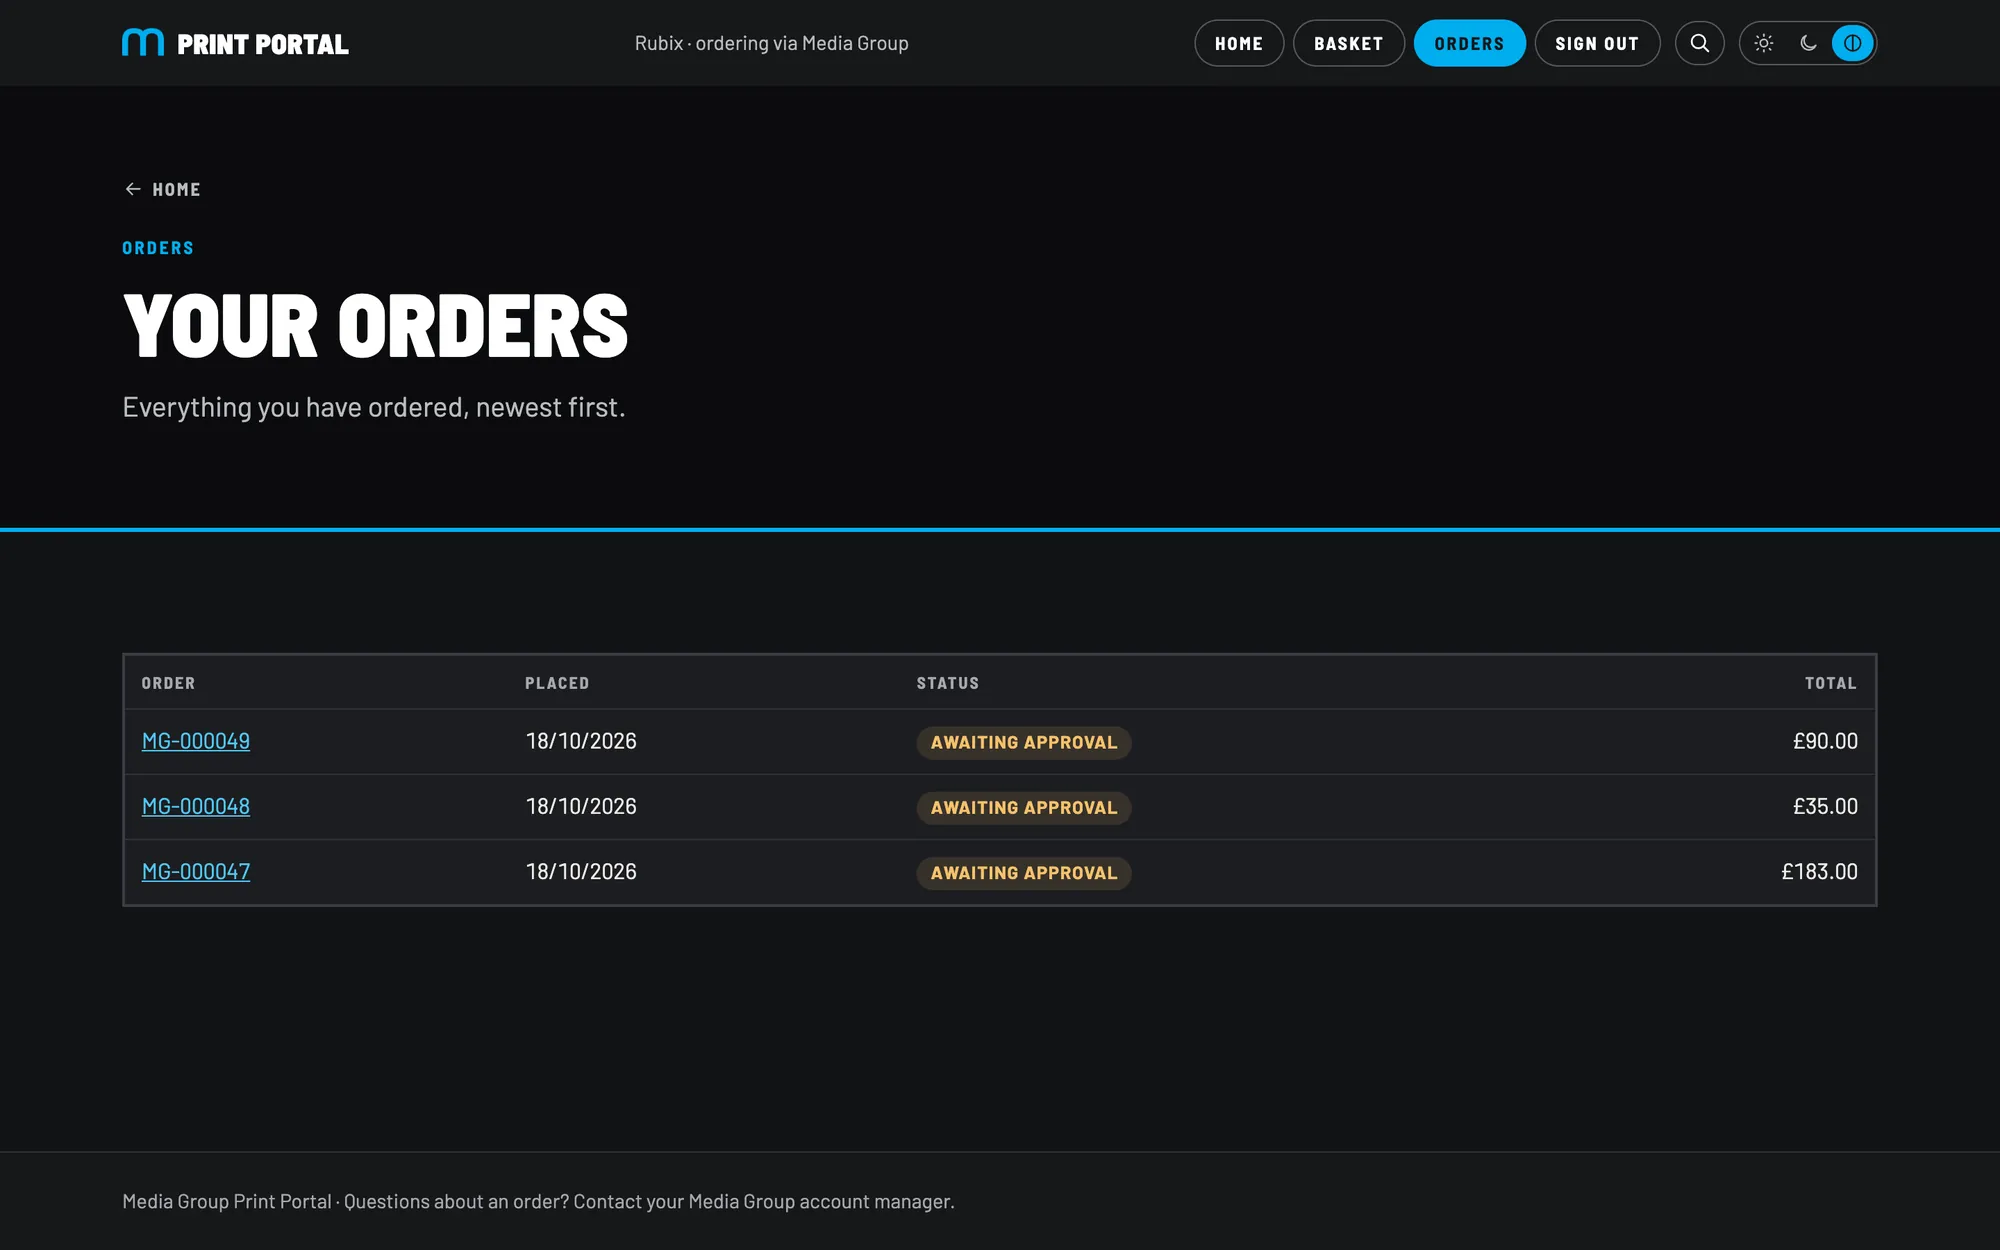
Task: Click the blue Orders breadcrumb label
Action: pos(158,248)
